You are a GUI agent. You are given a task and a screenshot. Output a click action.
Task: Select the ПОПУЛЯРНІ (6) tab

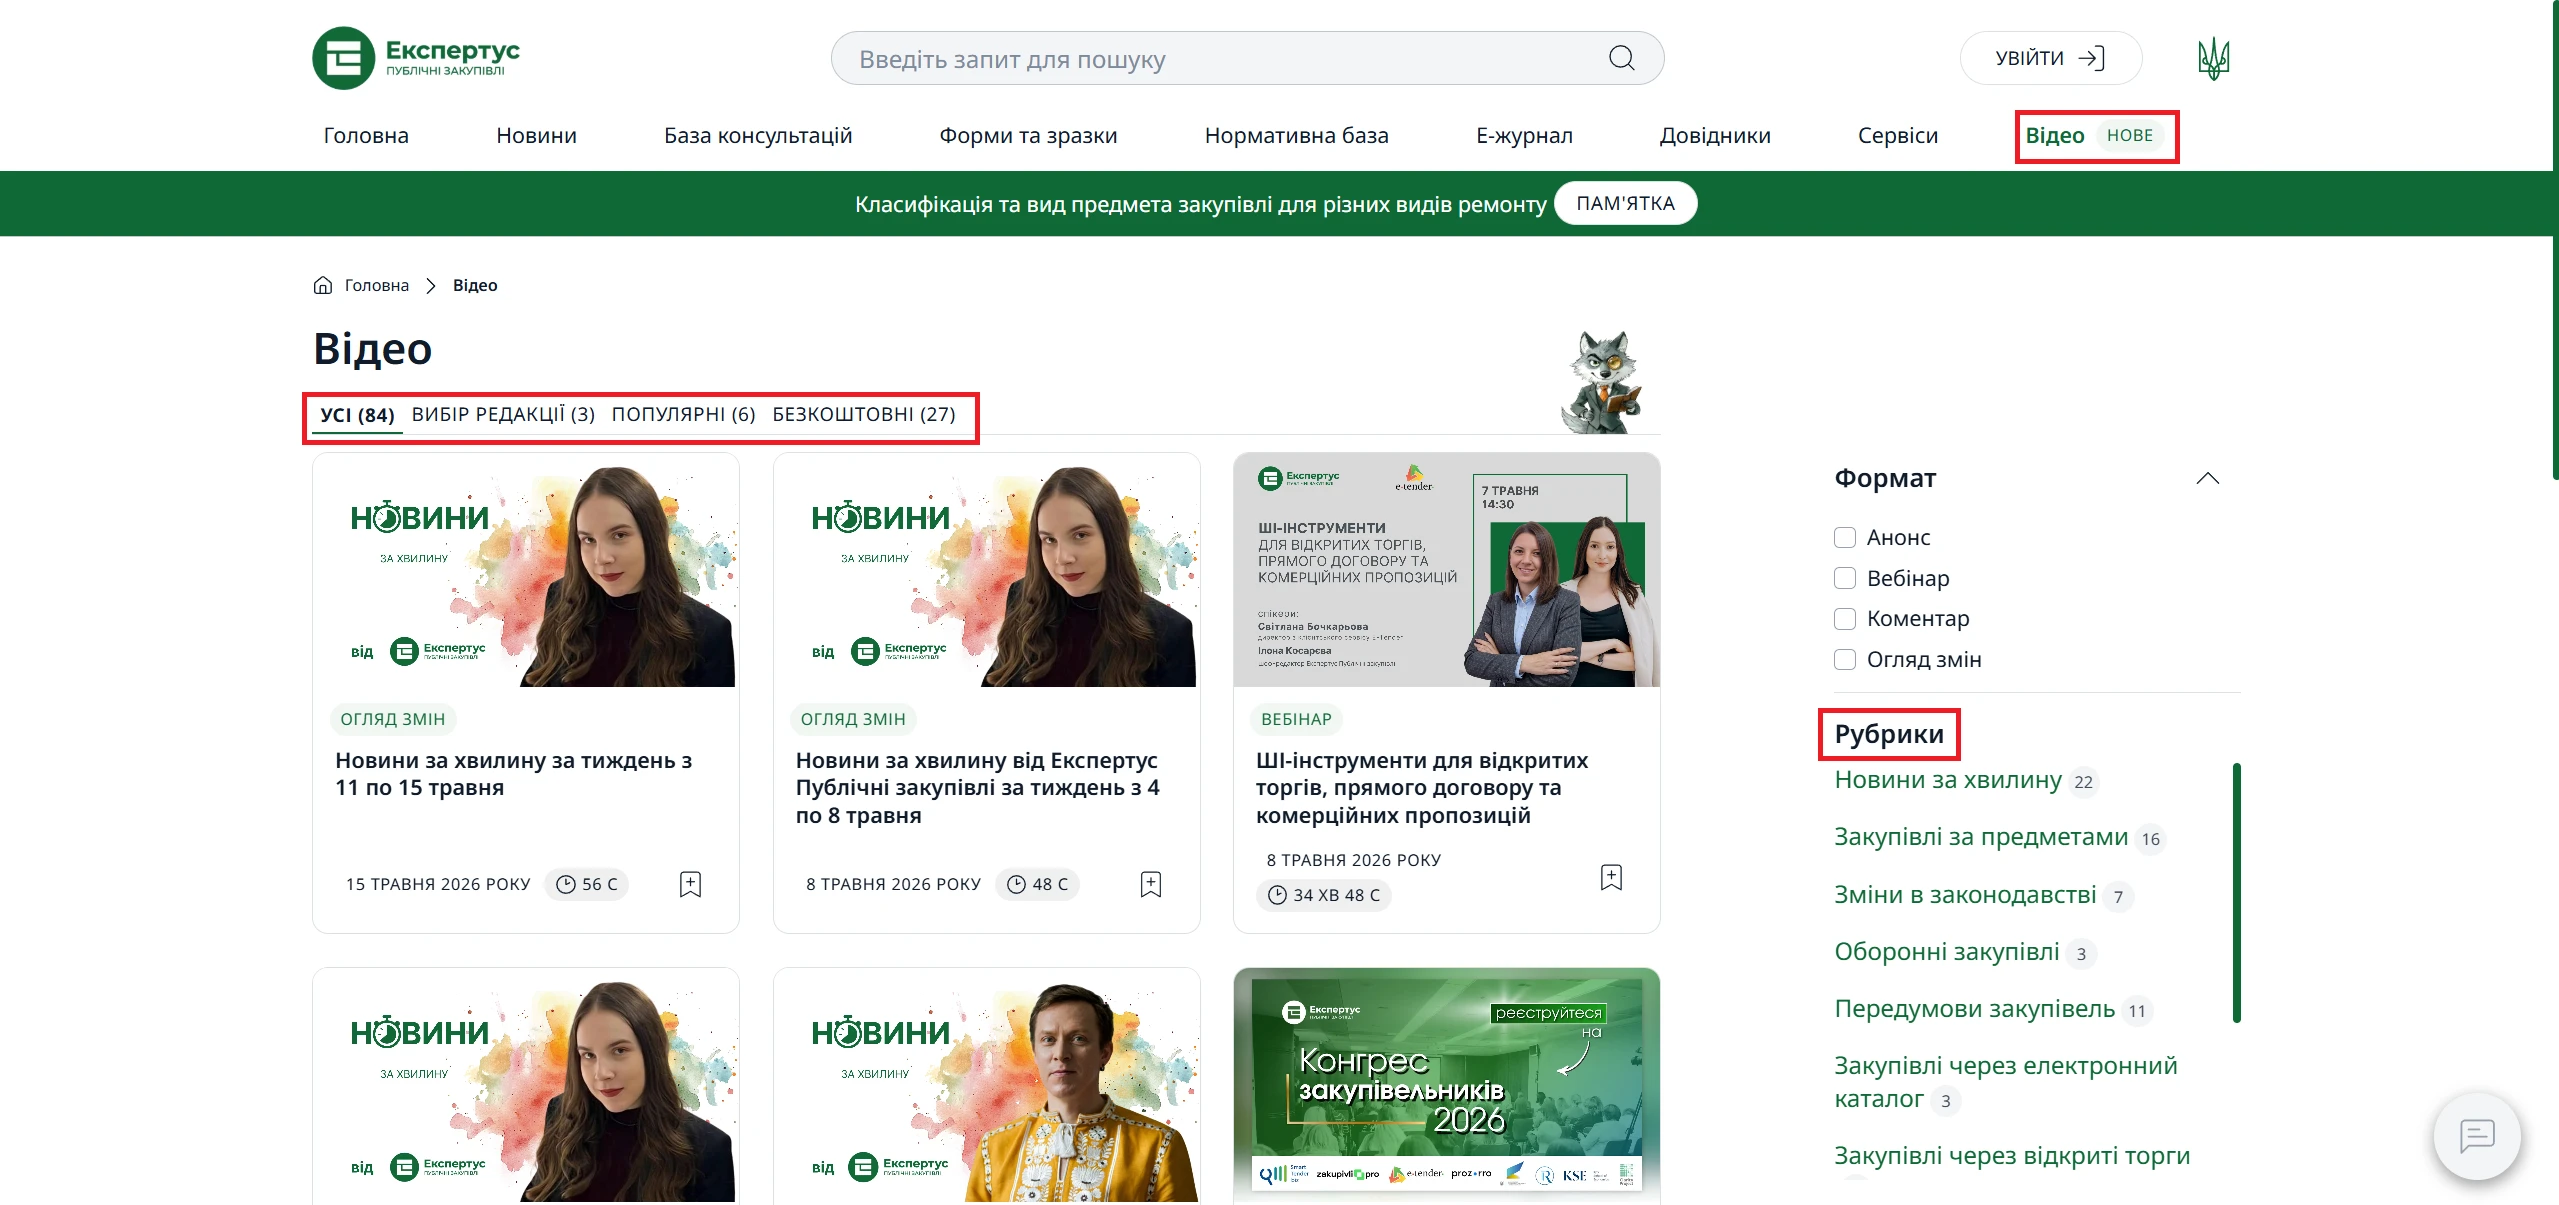click(683, 414)
